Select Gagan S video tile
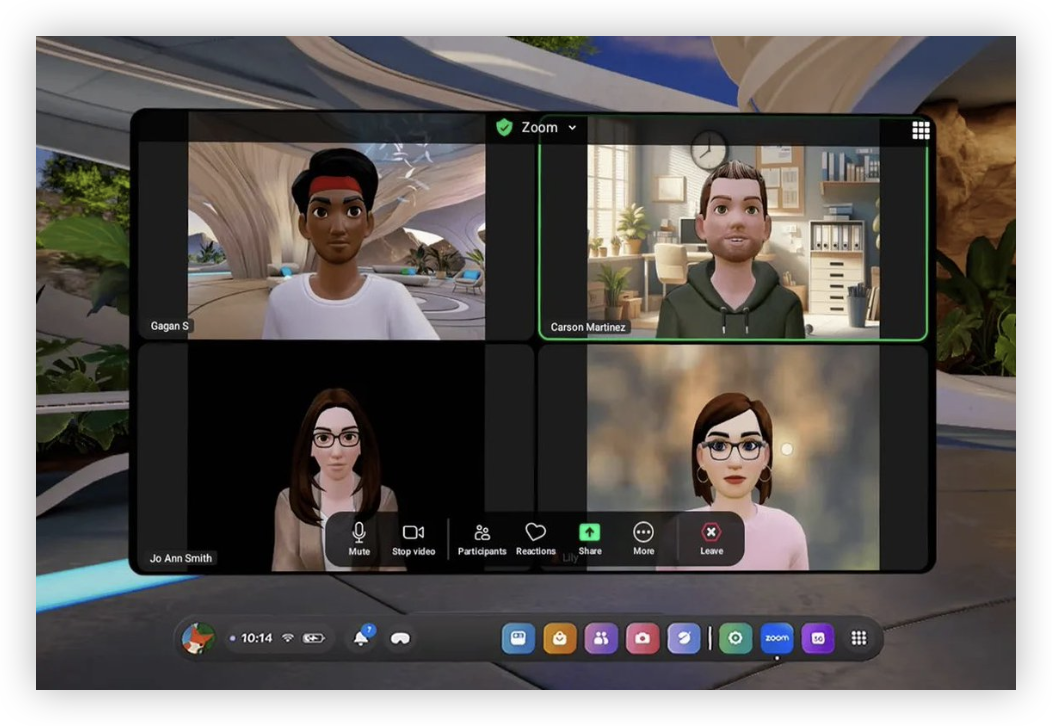 coord(336,228)
